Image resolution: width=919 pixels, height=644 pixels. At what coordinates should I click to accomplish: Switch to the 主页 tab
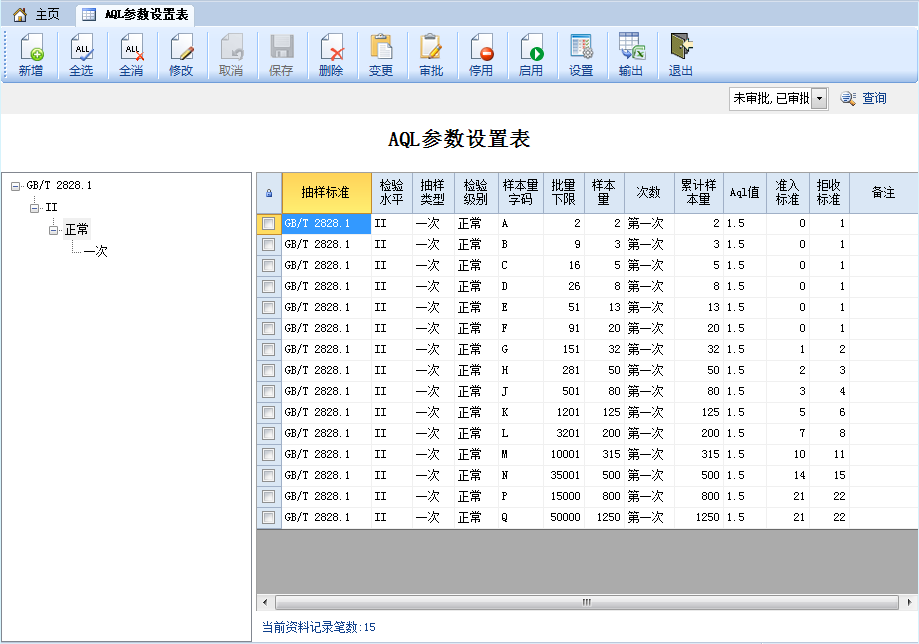39,15
